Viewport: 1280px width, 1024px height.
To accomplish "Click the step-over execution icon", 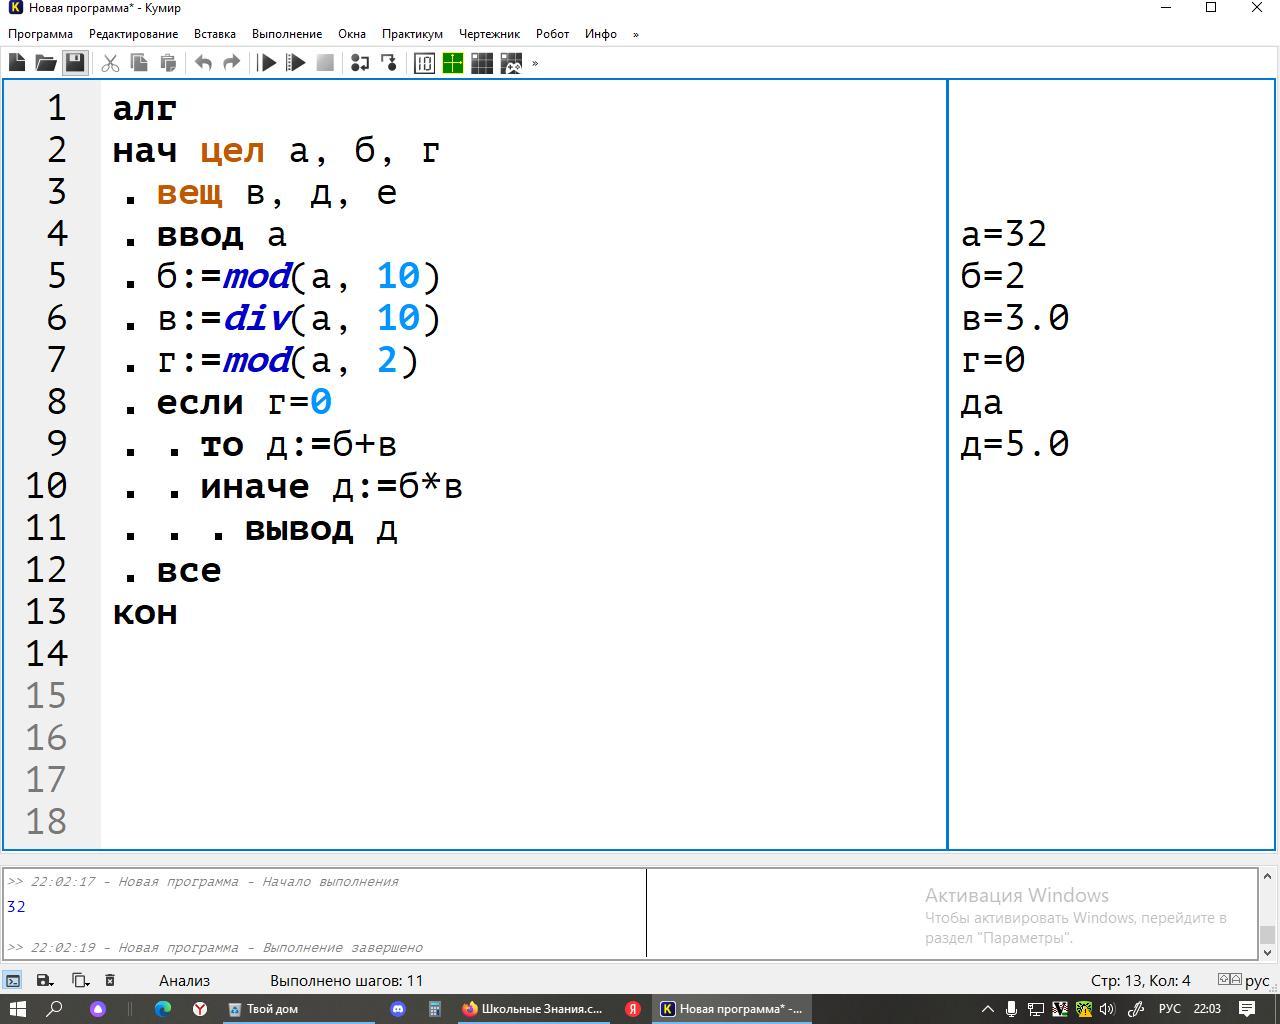I will coord(360,63).
